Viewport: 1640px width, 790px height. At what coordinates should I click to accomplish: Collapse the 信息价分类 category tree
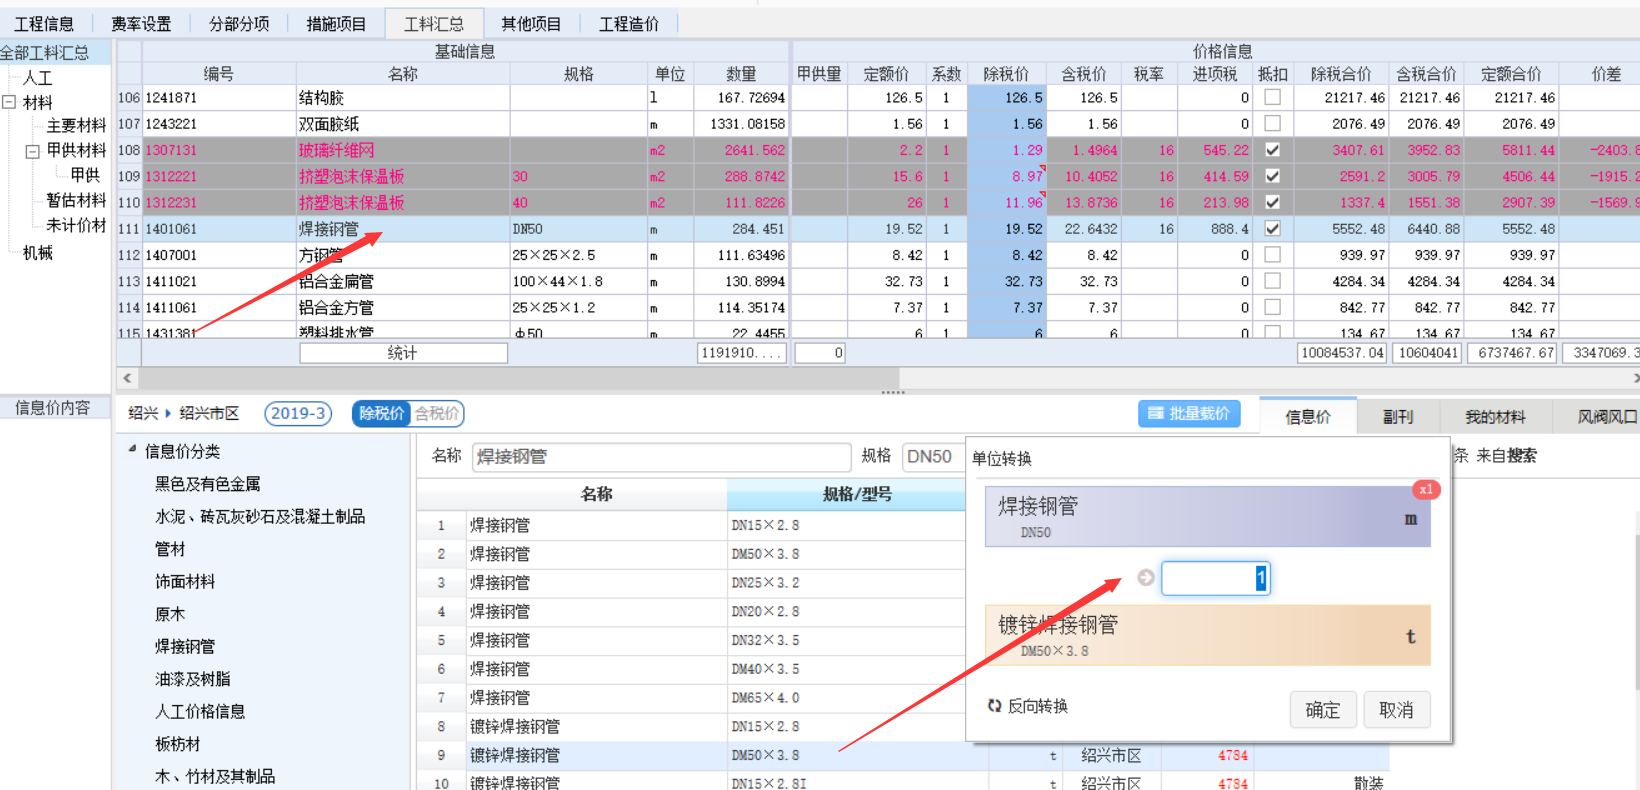click(x=132, y=450)
